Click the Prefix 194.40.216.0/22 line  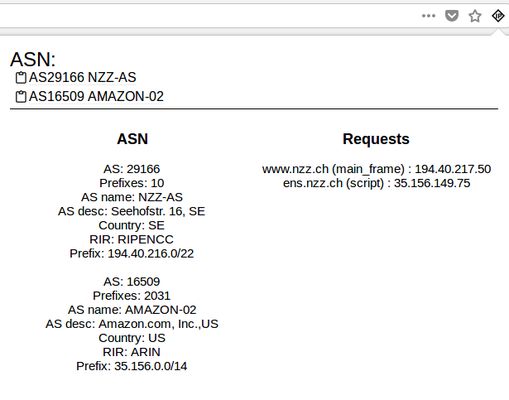click(132, 253)
